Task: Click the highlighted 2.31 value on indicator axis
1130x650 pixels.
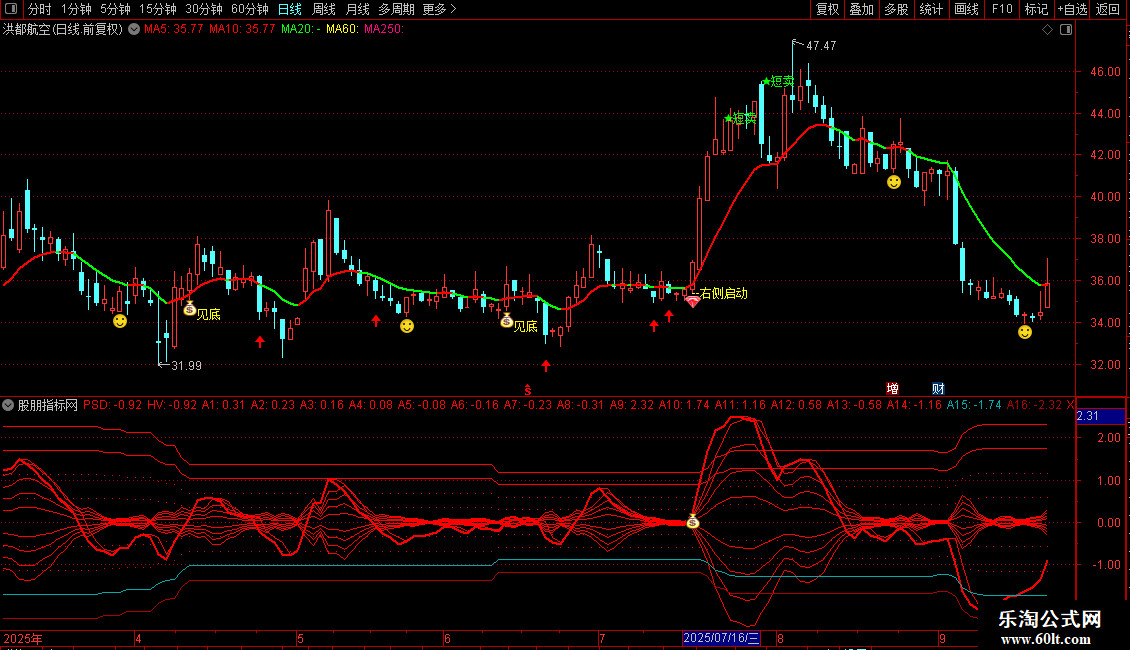Action: click(x=1100, y=416)
